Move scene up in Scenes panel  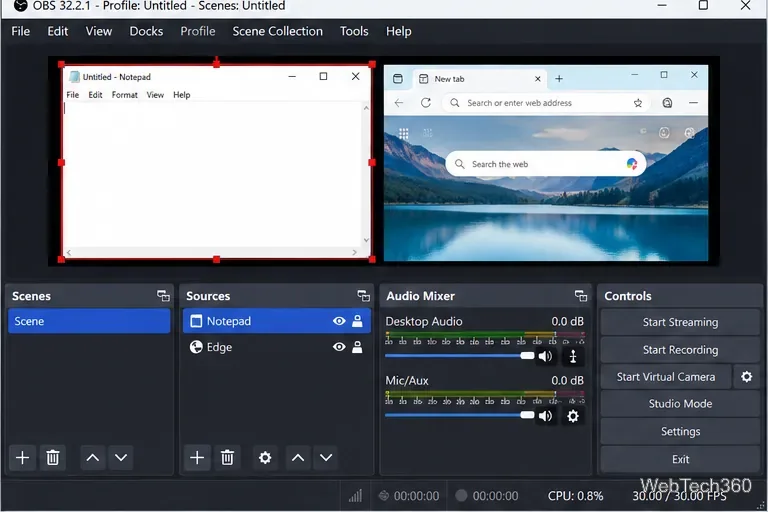pyautogui.click(x=93, y=458)
